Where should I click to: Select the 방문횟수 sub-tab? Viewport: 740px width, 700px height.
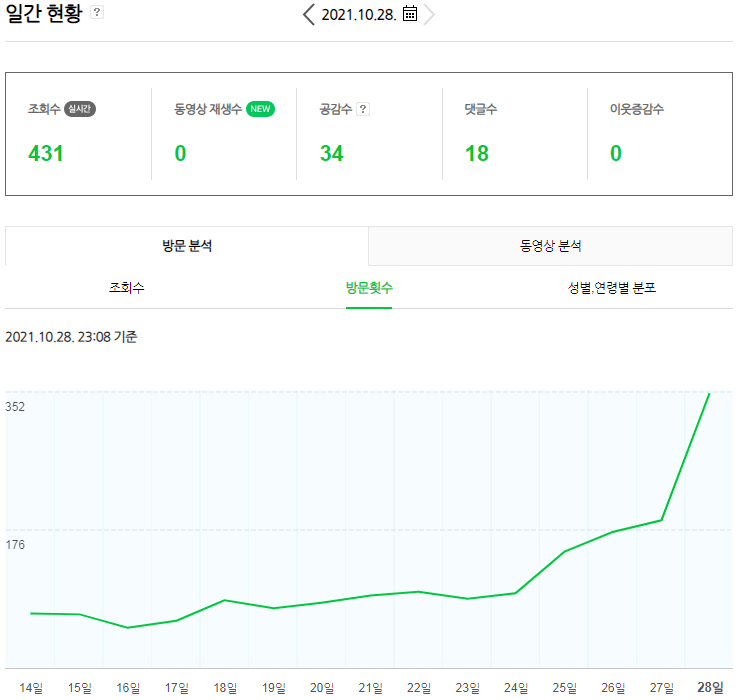[369, 287]
